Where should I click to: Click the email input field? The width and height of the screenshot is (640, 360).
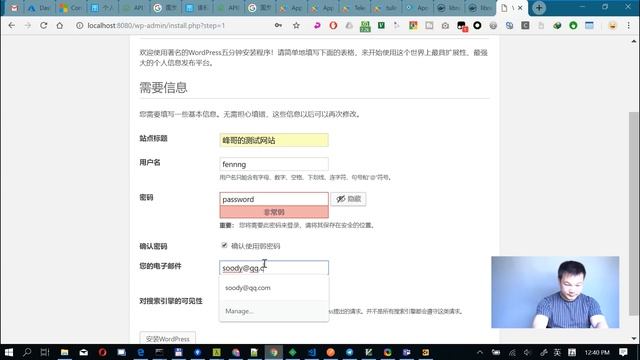[274, 268]
